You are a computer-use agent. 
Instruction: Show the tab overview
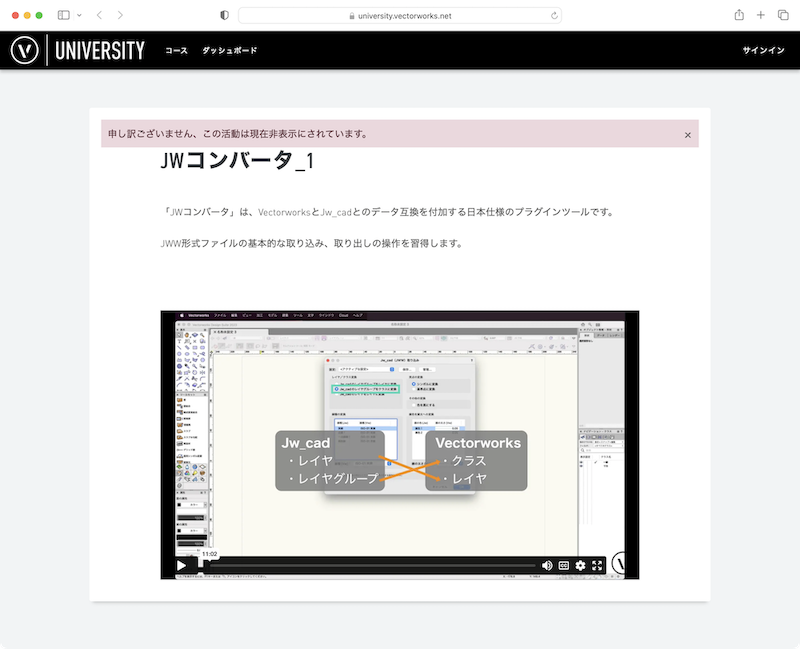click(x=783, y=15)
